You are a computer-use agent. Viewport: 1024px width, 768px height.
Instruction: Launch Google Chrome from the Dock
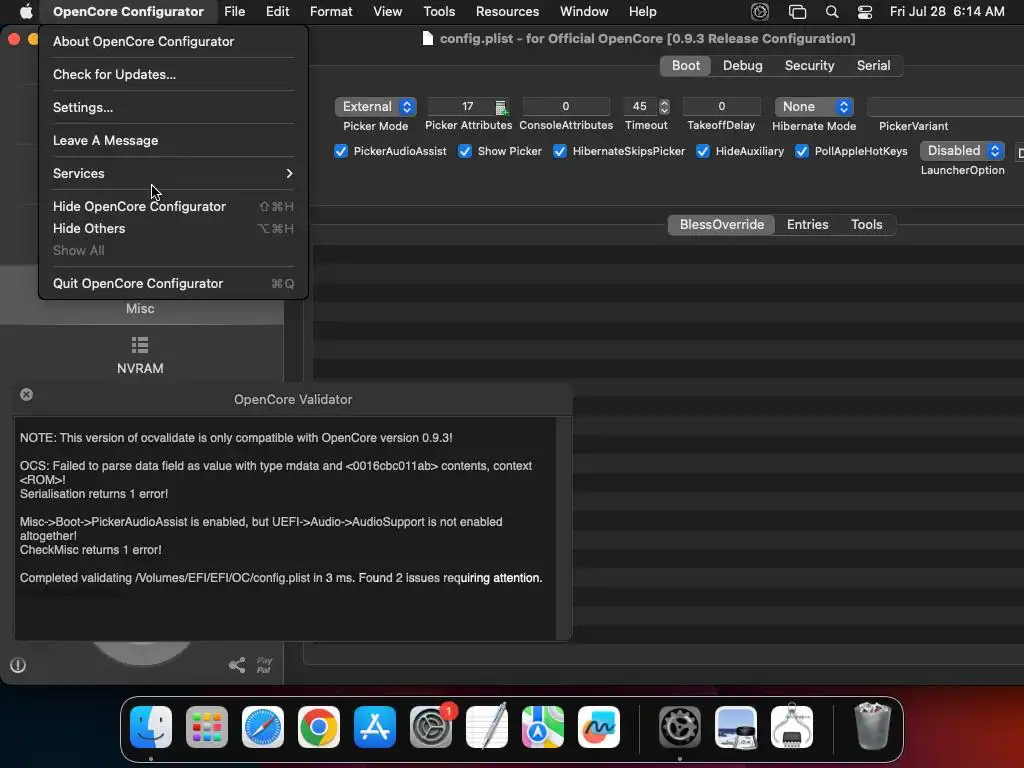tap(319, 726)
